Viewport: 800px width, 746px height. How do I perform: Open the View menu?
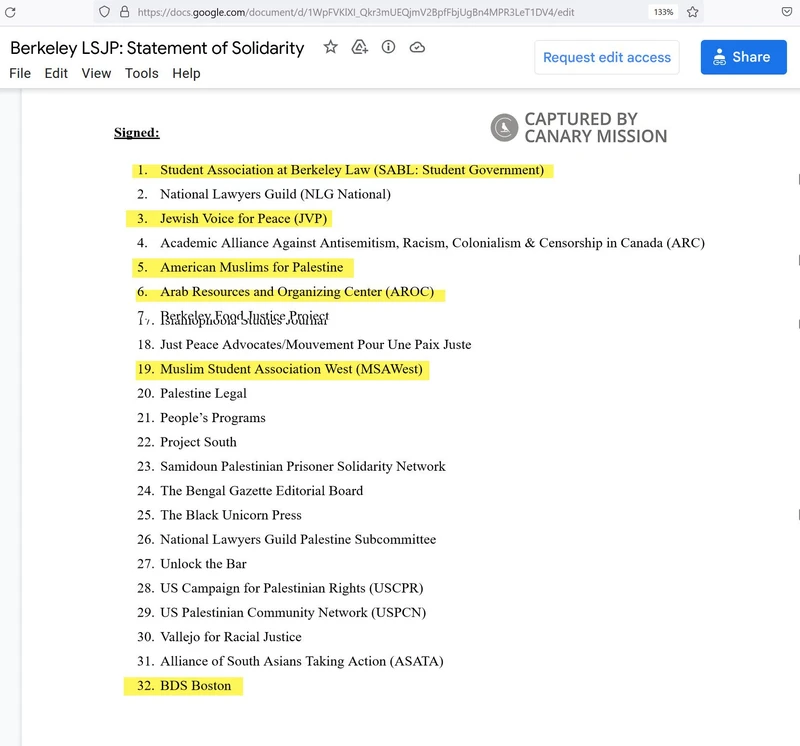tap(96, 73)
